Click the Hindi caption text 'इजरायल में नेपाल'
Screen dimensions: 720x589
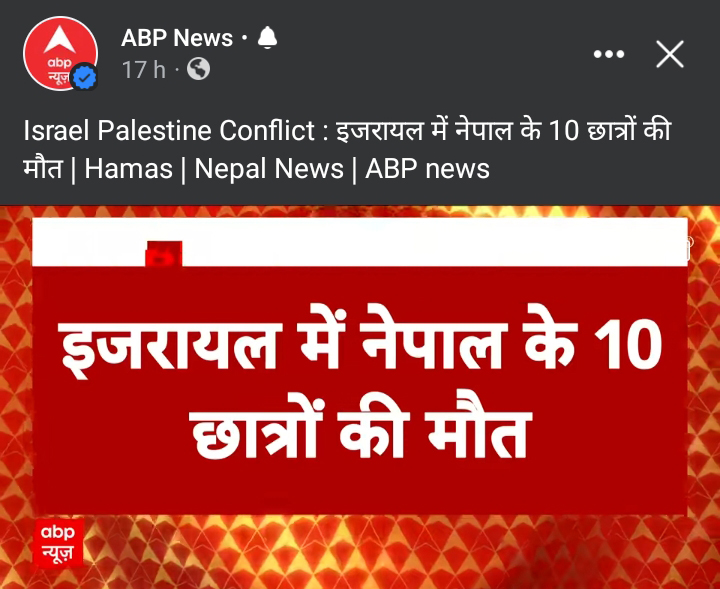tap(424, 130)
